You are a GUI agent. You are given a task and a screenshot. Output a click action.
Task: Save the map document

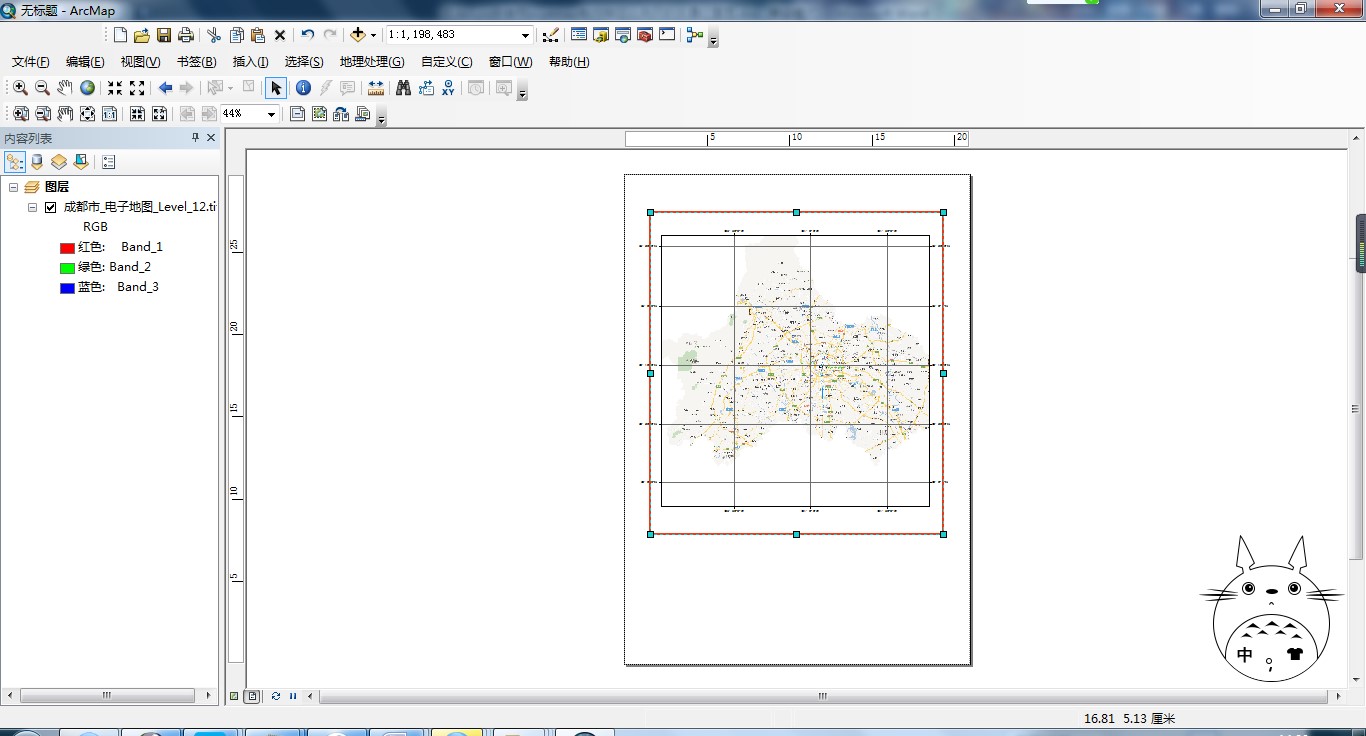coord(164,35)
